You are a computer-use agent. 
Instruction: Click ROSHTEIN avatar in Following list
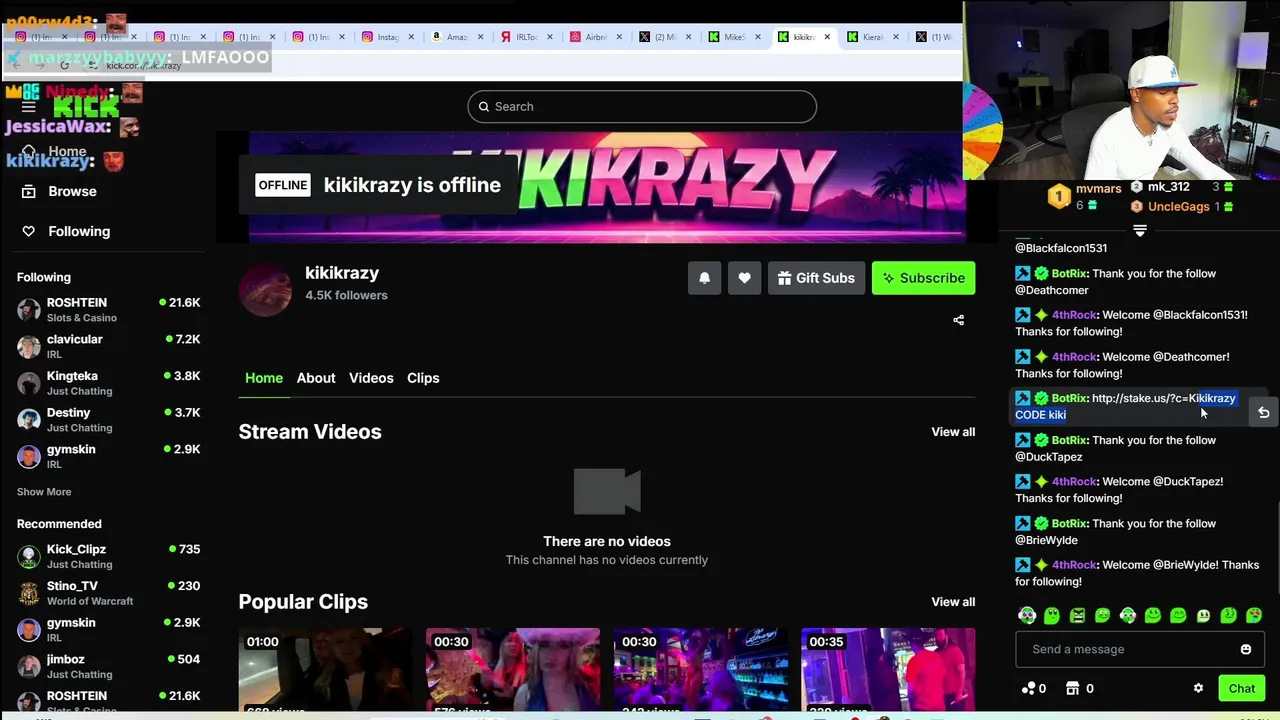click(29, 309)
